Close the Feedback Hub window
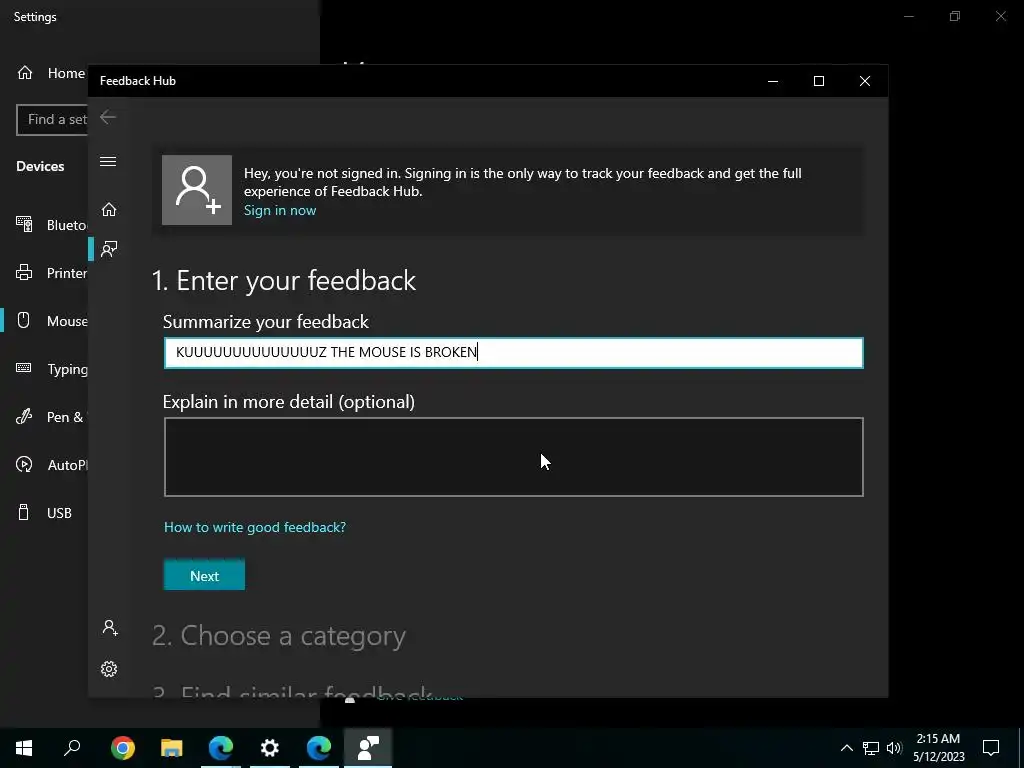The image size is (1024, 768). click(x=865, y=81)
